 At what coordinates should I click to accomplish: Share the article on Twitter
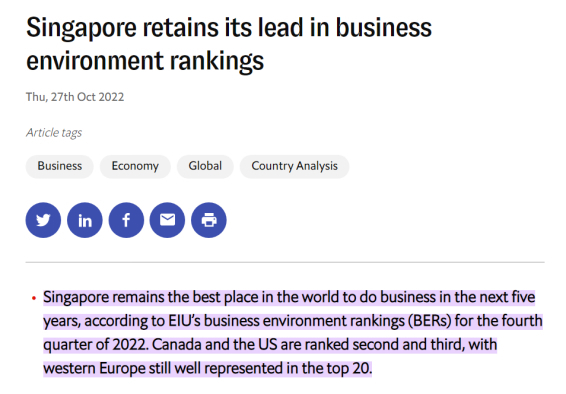coord(43,220)
